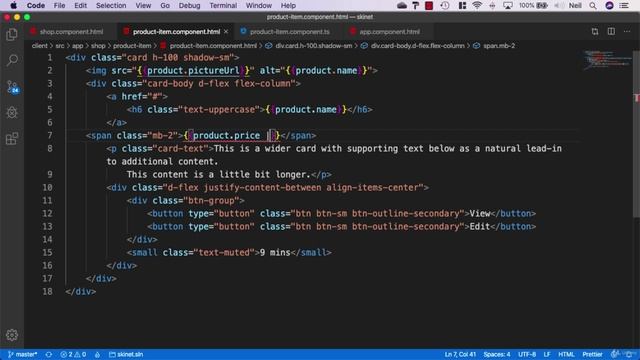
Task: Click the battery status icon
Action: click(x=542, y=5)
